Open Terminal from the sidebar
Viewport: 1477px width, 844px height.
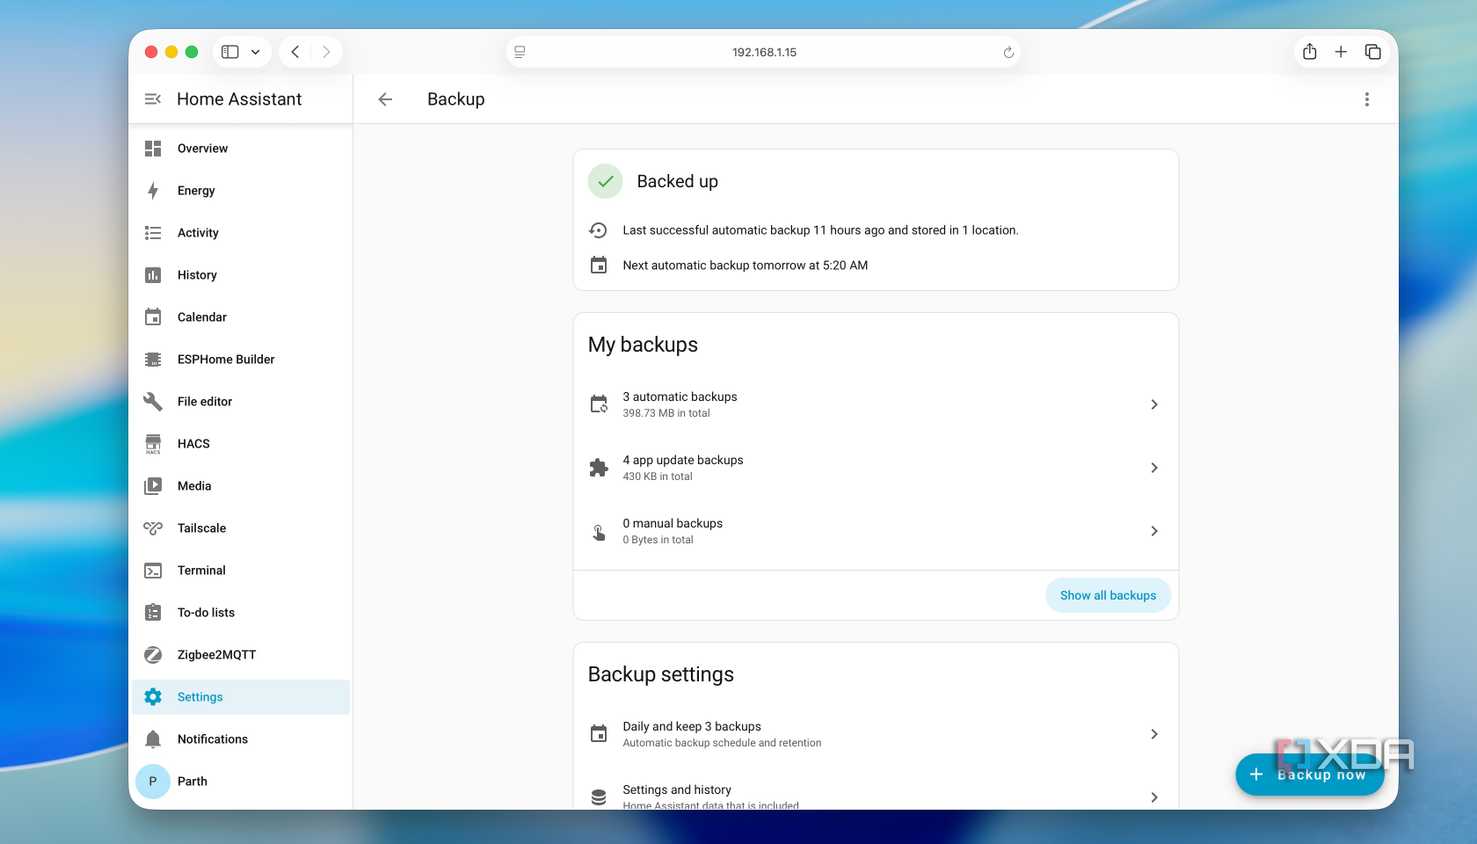[x=241, y=570]
